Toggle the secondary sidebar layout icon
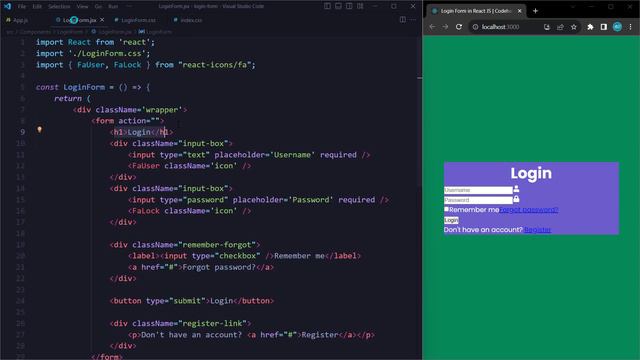 point(349,6)
